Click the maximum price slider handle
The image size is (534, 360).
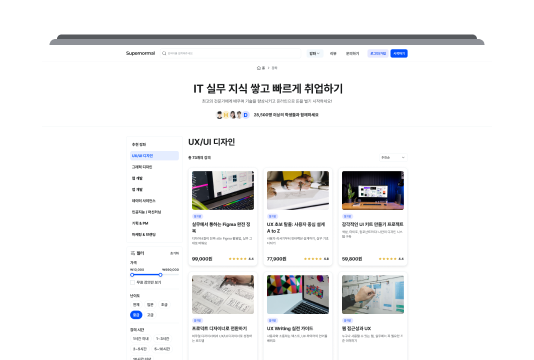160,275
